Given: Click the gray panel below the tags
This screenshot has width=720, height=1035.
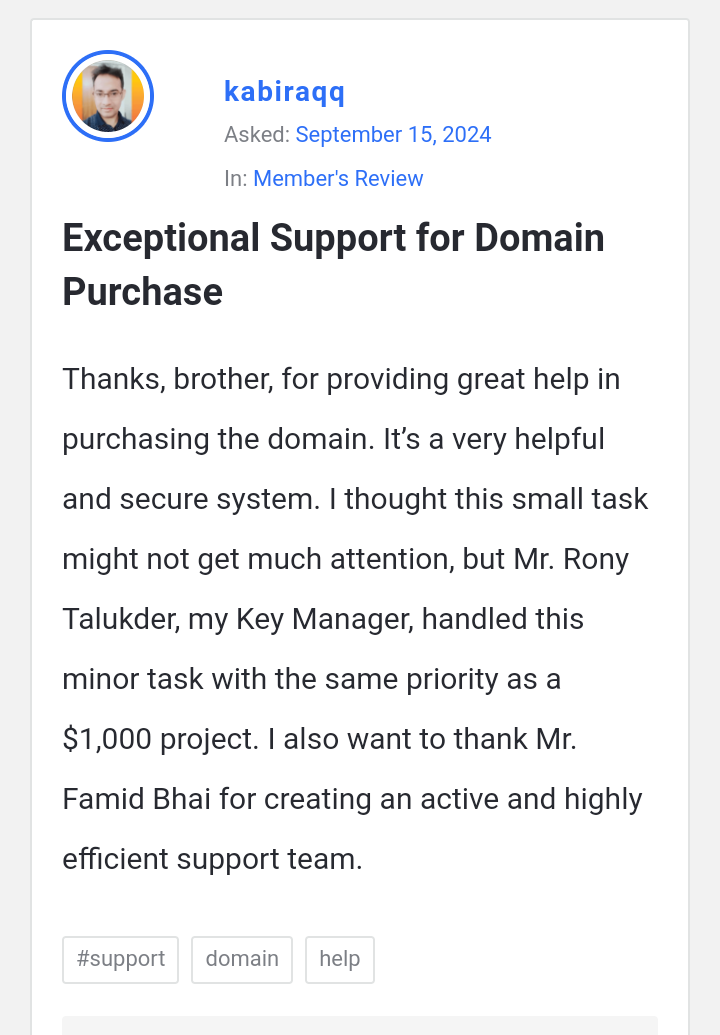Looking at the screenshot, I should [x=360, y=1025].
